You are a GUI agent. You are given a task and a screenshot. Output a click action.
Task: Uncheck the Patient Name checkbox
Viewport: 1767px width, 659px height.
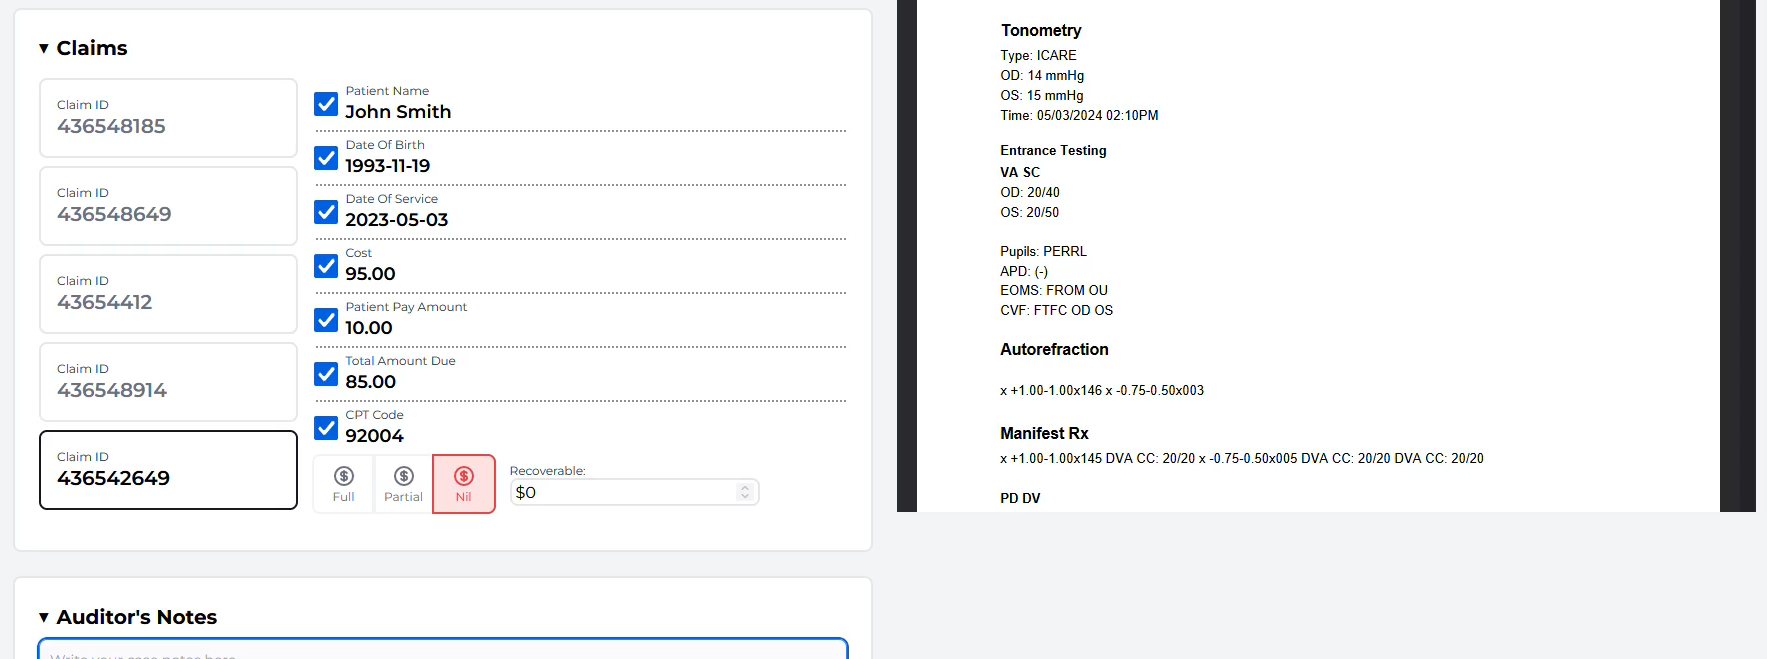pyautogui.click(x=326, y=104)
